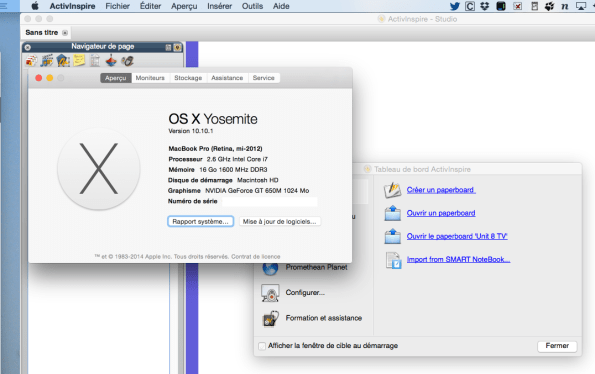The height and width of the screenshot is (374, 595).
Task: Click the Créer un paperboard icon
Action: [x=392, y=190]
